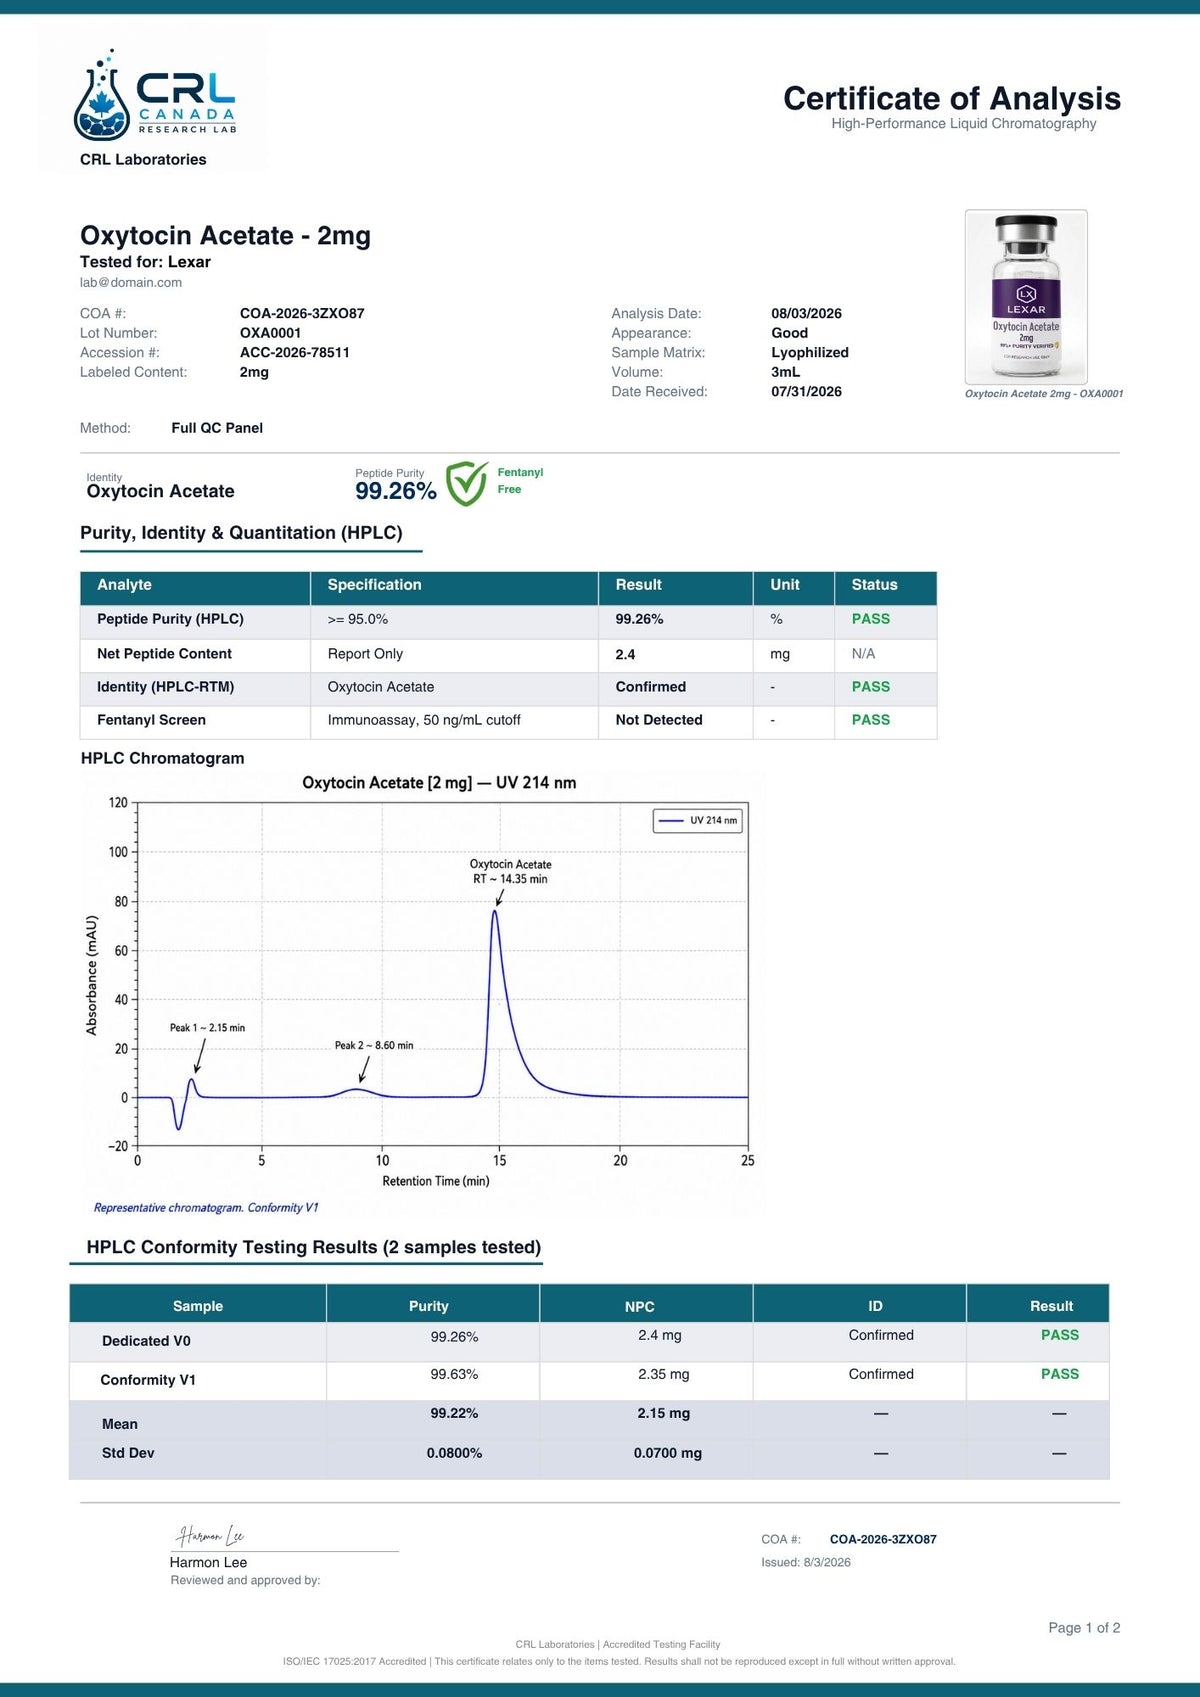1200x1697 pixels.
Task: Click the 2.4 result in Net Peptide Content row
Action: [625, 654]
